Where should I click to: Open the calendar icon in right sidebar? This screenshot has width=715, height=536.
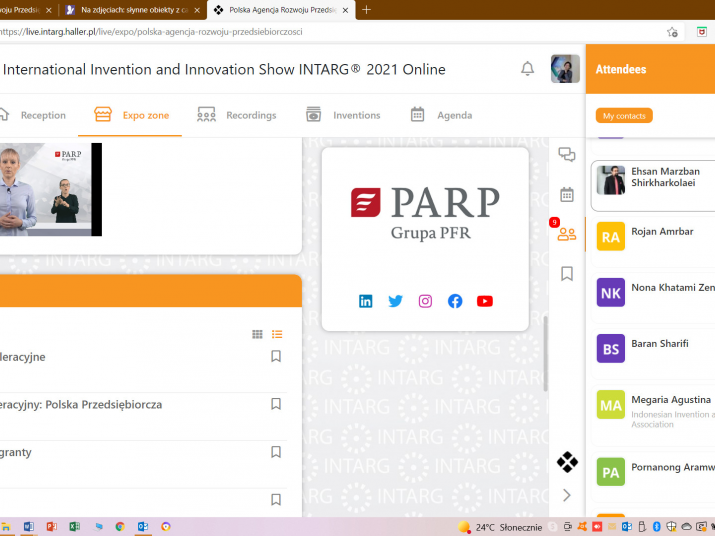567,194
